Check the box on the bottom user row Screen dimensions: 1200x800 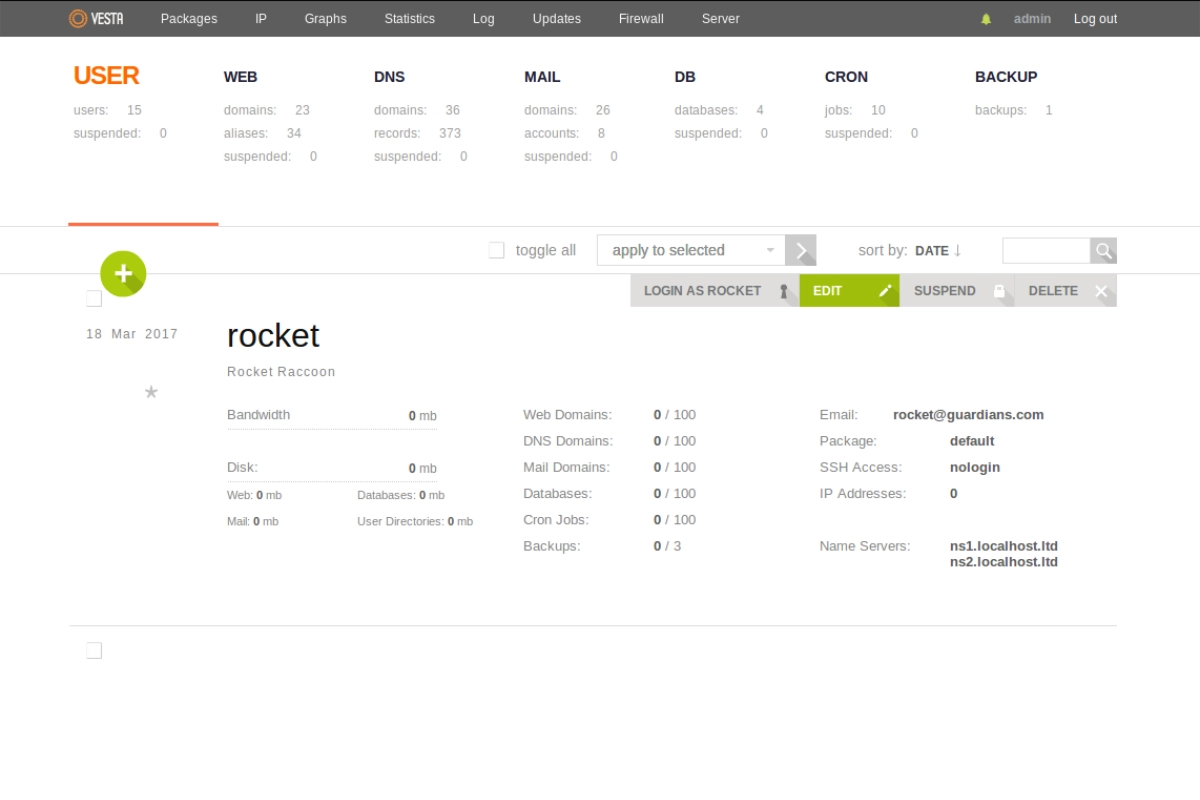pyautogui.click(x=93, y=649)
